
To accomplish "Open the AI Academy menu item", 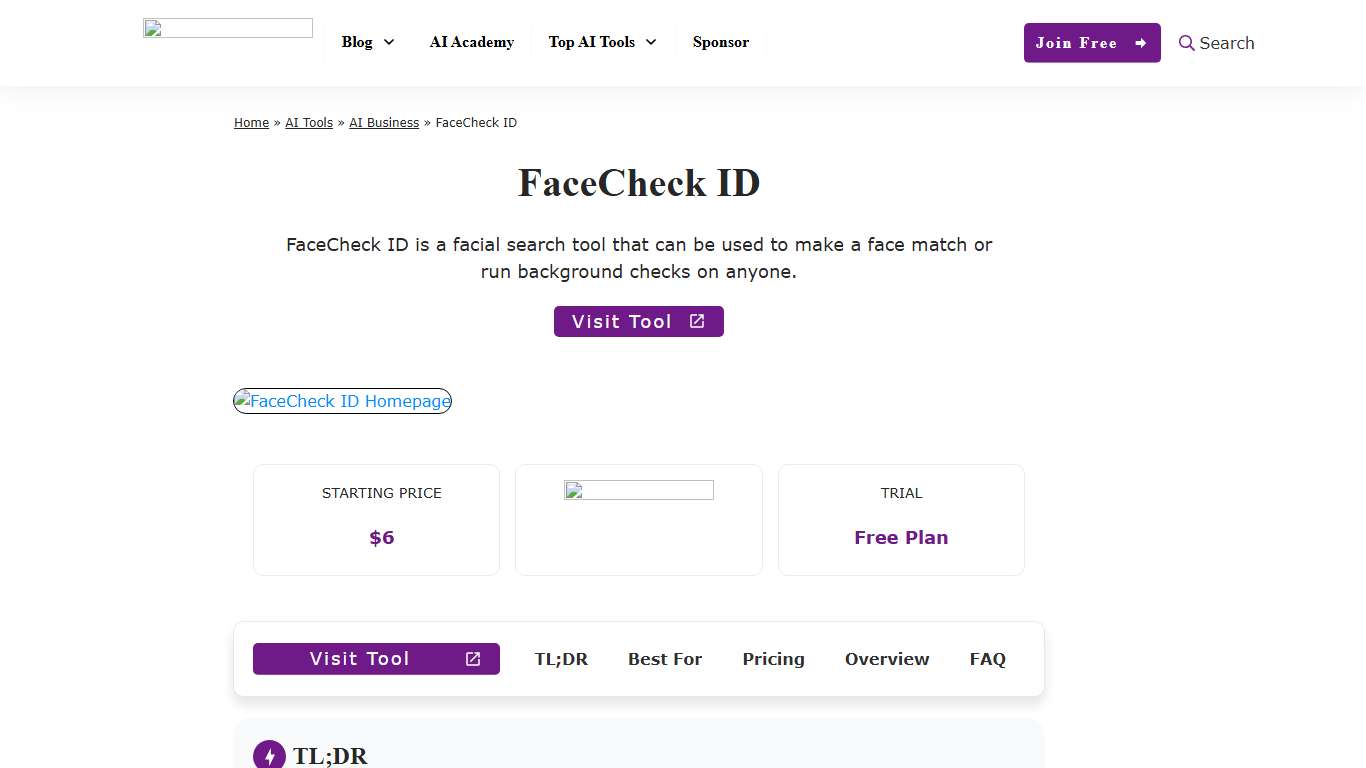I will pos(471,42).
